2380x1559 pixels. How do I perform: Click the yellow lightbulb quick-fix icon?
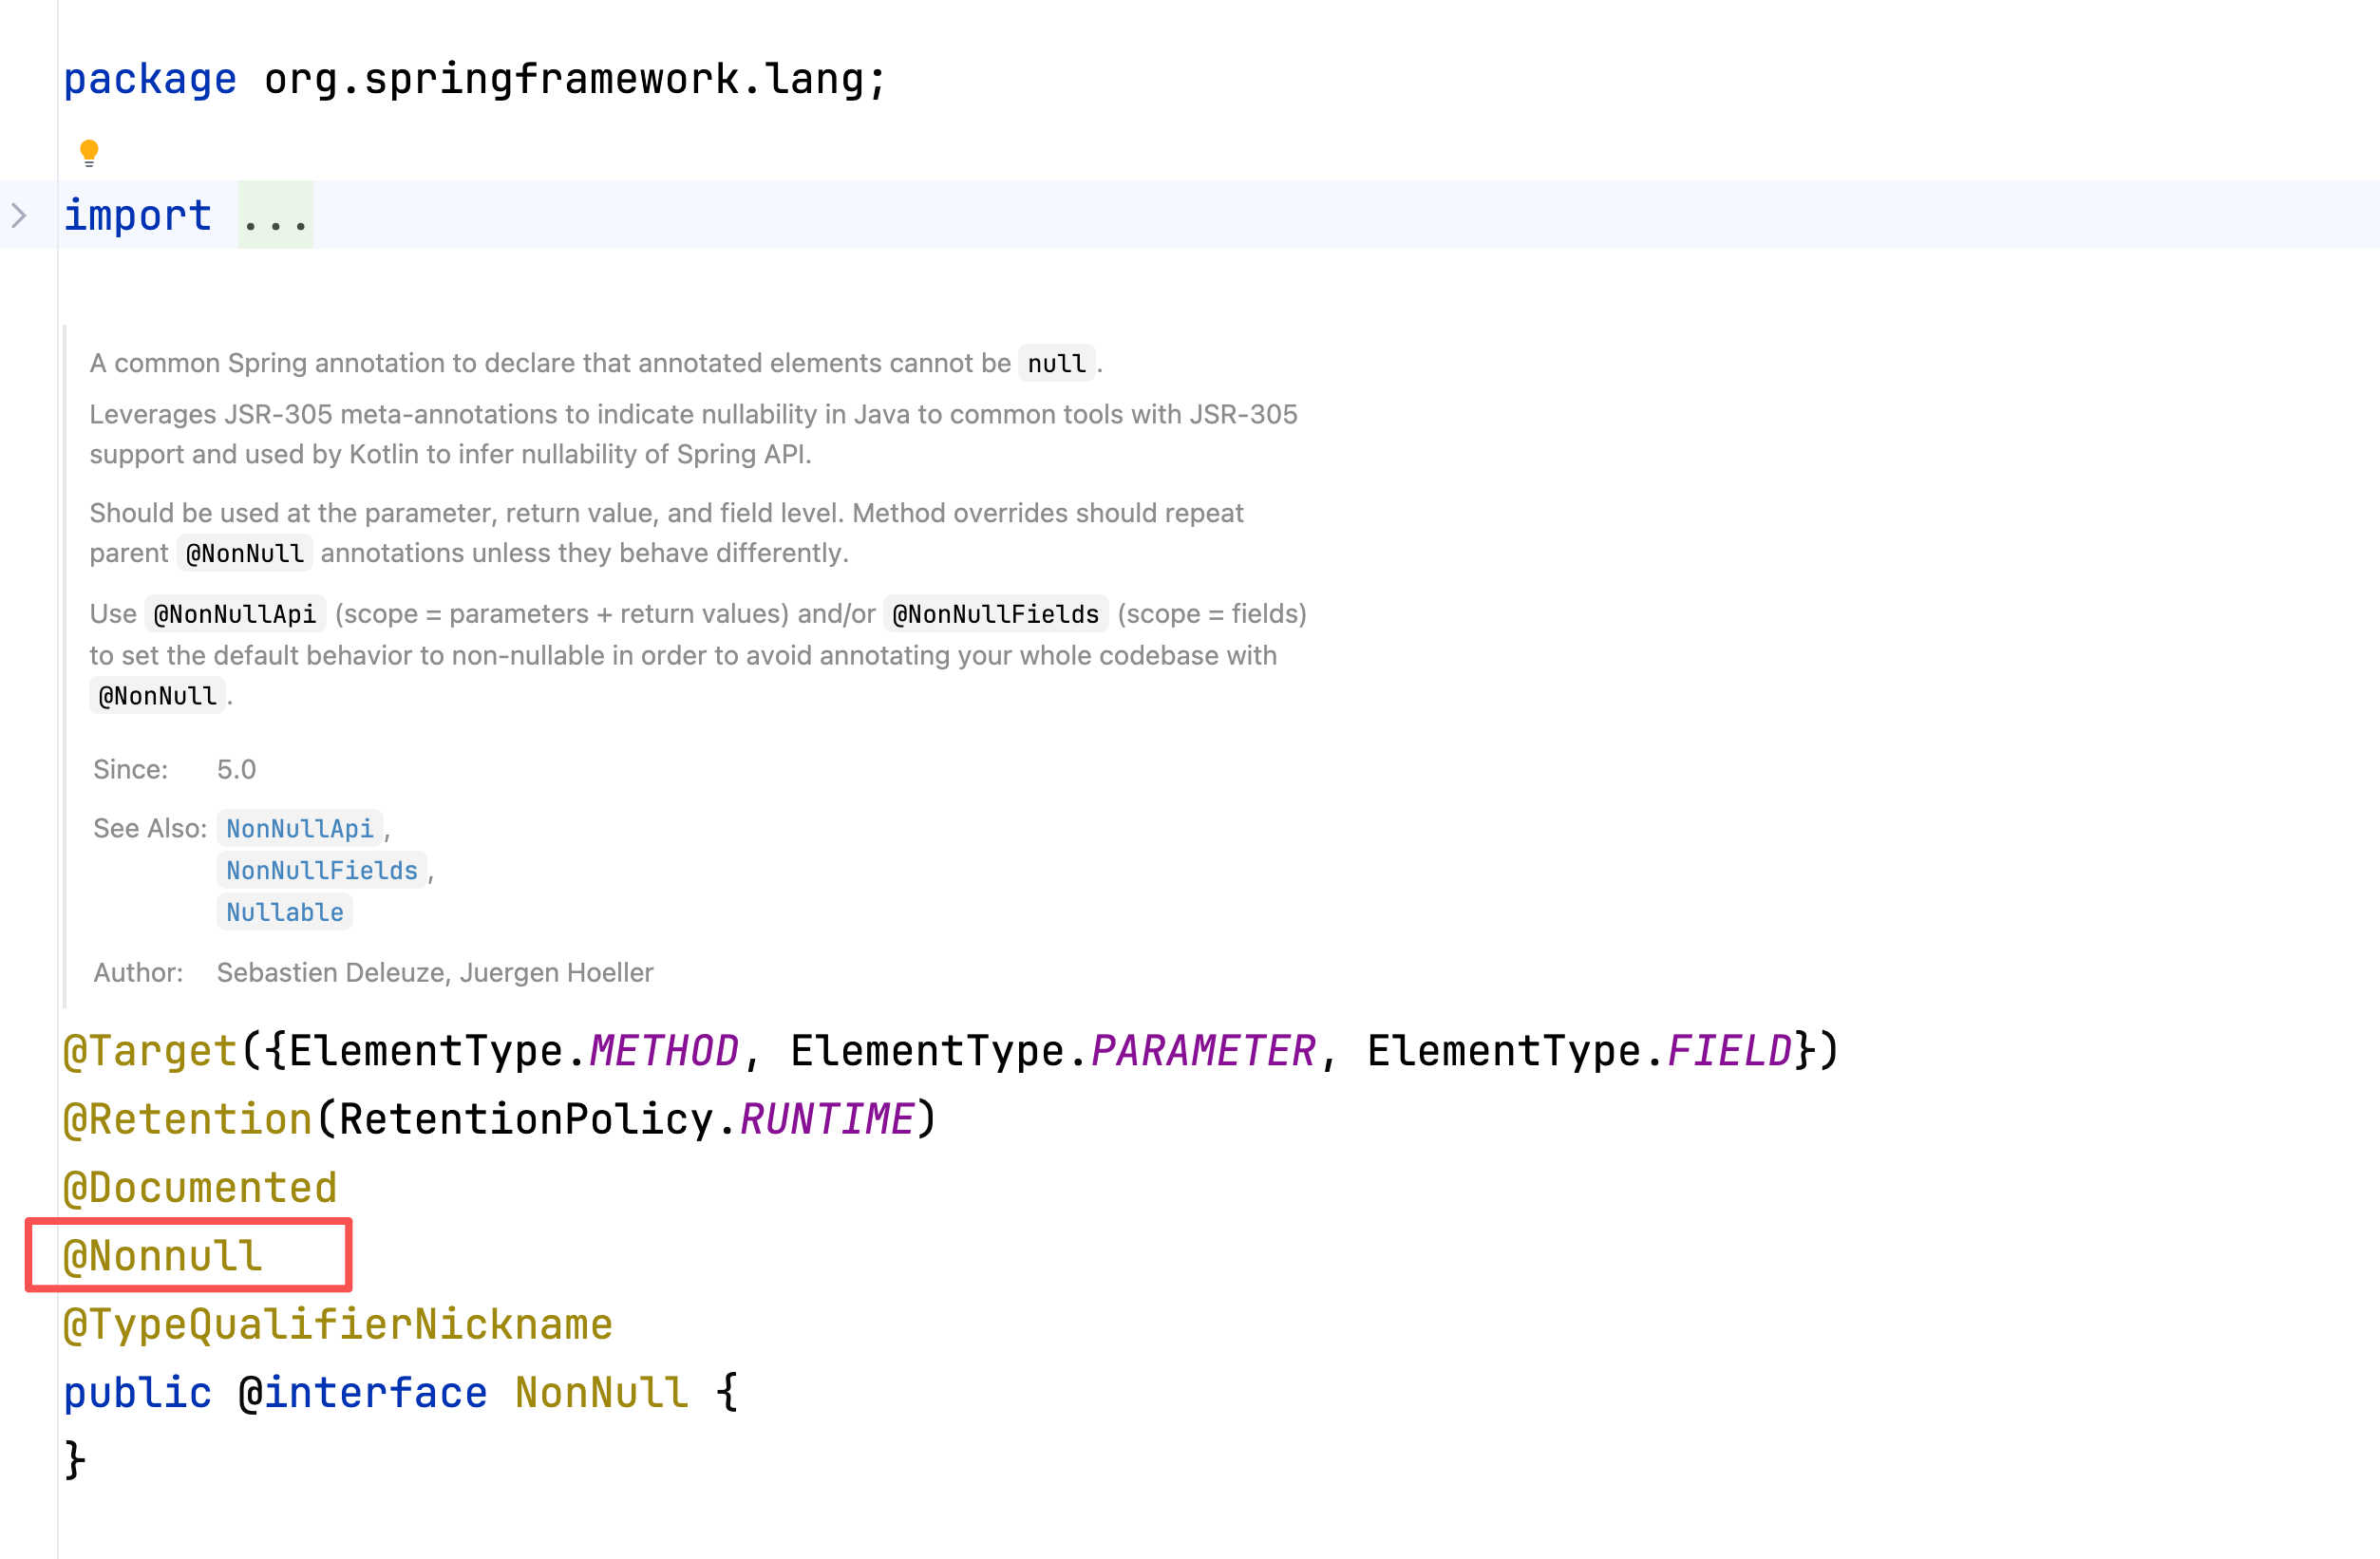[89, 152]
